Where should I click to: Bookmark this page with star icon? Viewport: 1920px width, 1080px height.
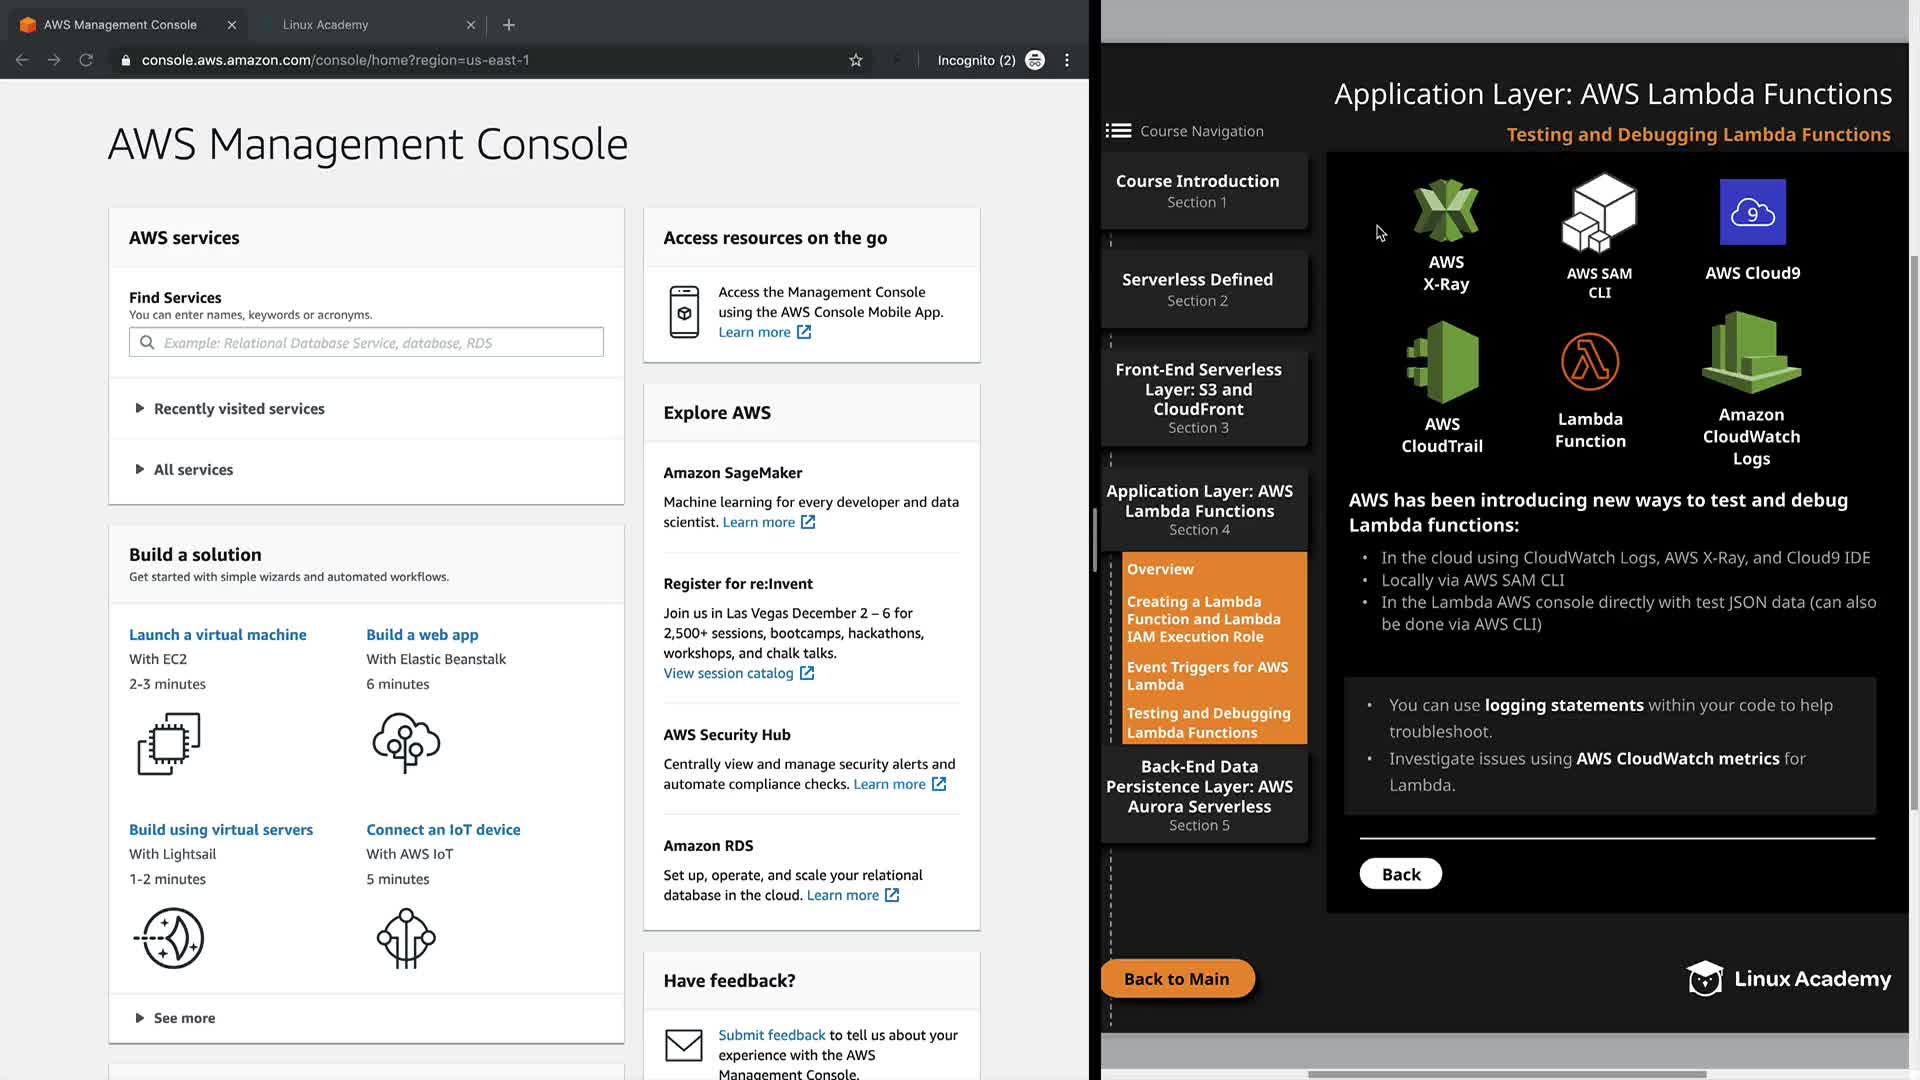[856, 60]
